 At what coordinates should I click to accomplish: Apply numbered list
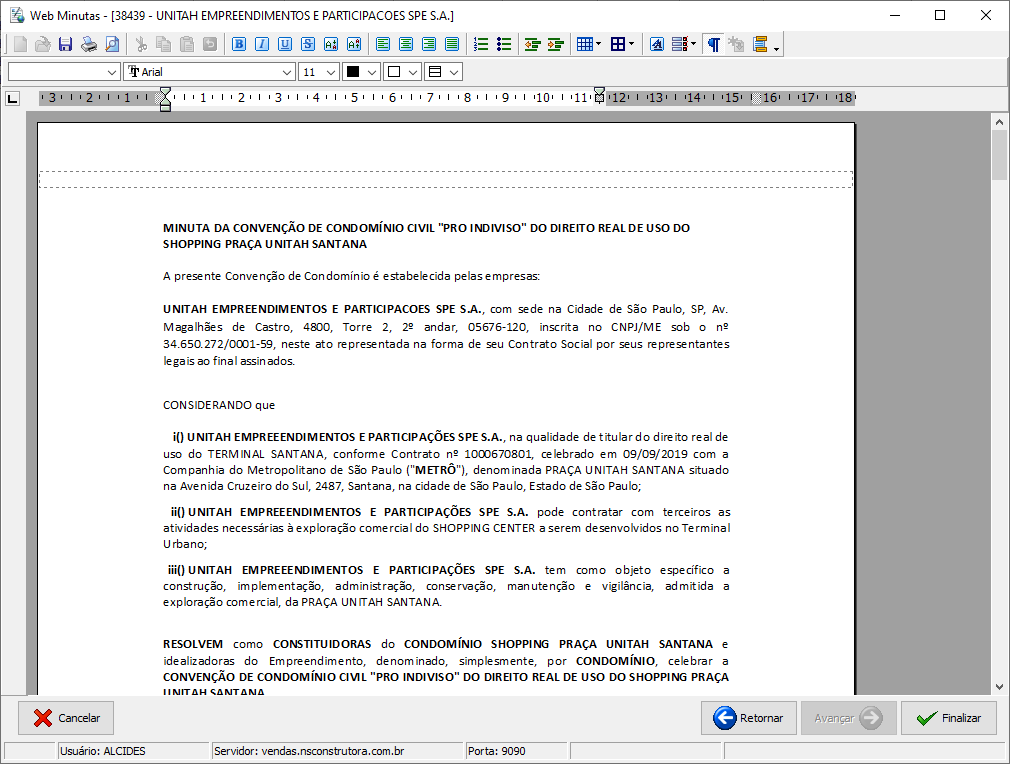coord(481,44)
